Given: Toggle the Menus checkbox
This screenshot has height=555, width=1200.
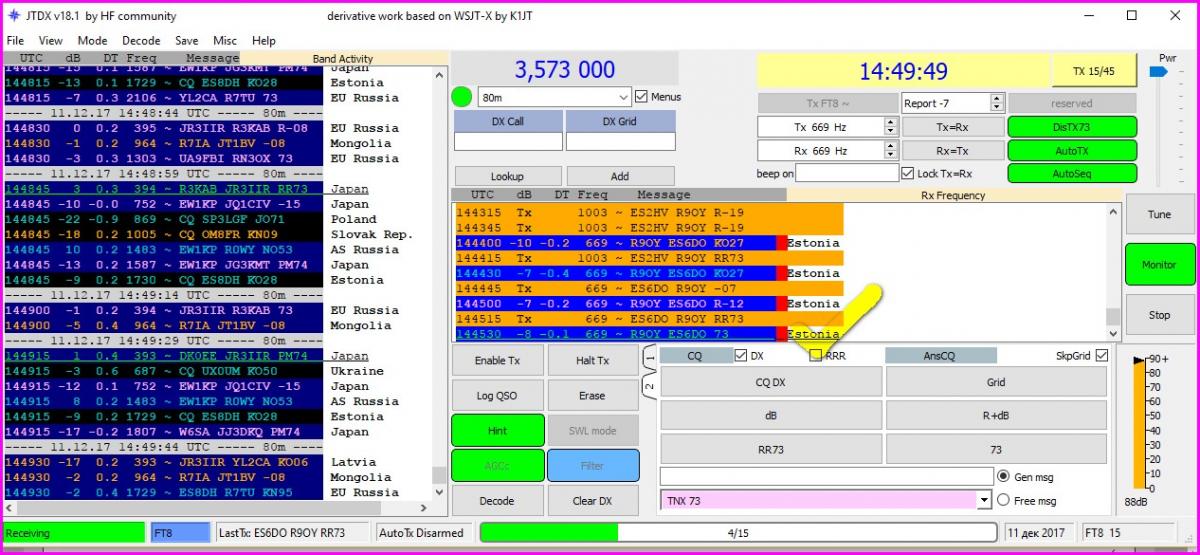Looking at the screenshot, I should tap(642, 97).
